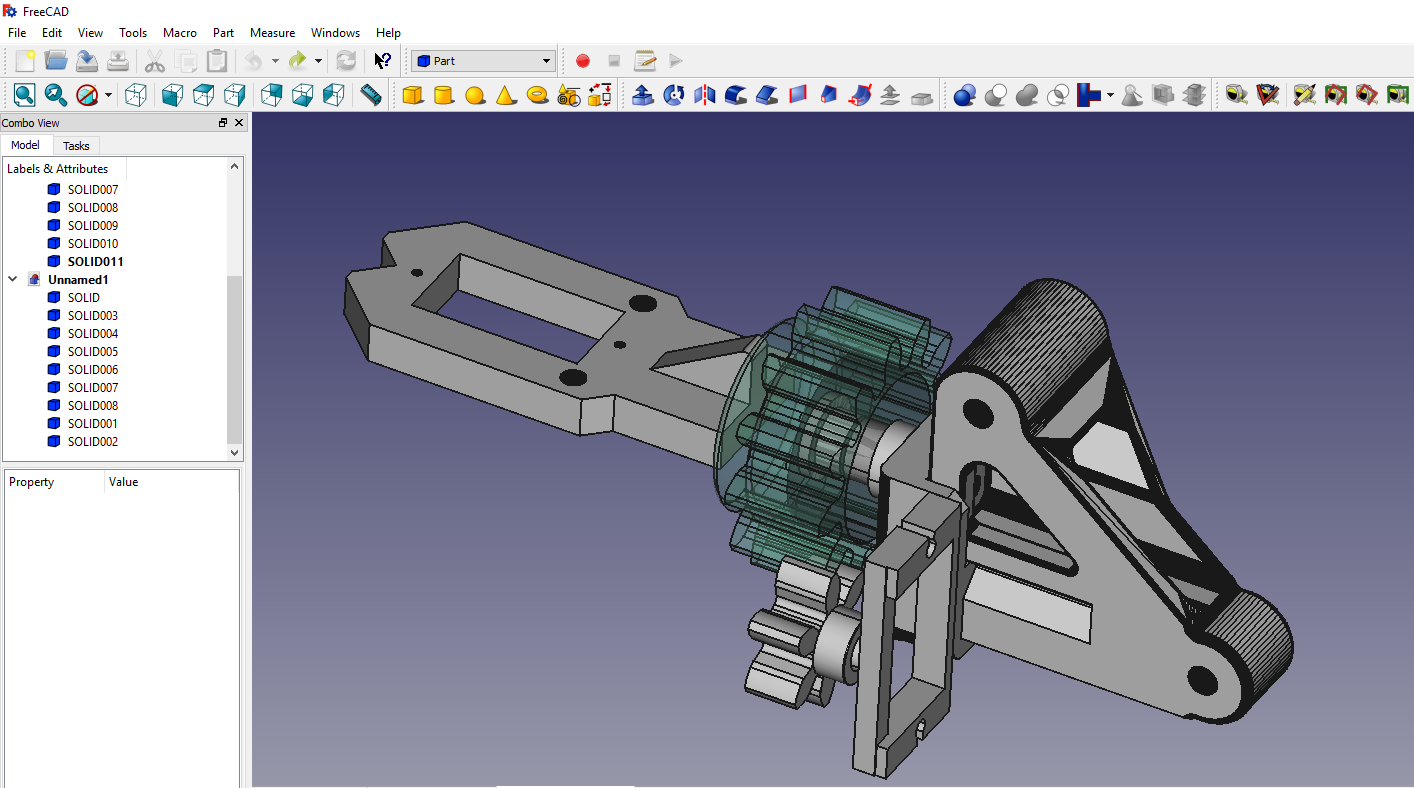Open the draw style dropdown arrow

(109, 95)
